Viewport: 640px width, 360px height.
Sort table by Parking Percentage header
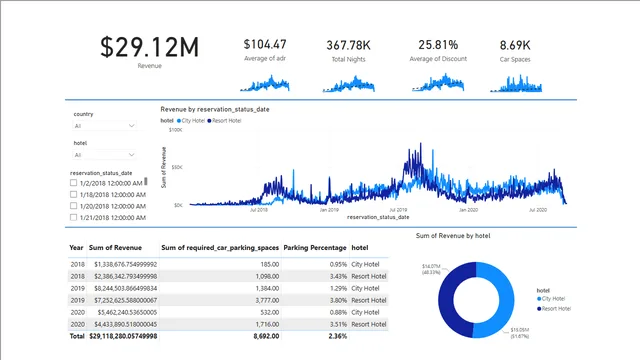pyautogui.click(x=315, y=248)
